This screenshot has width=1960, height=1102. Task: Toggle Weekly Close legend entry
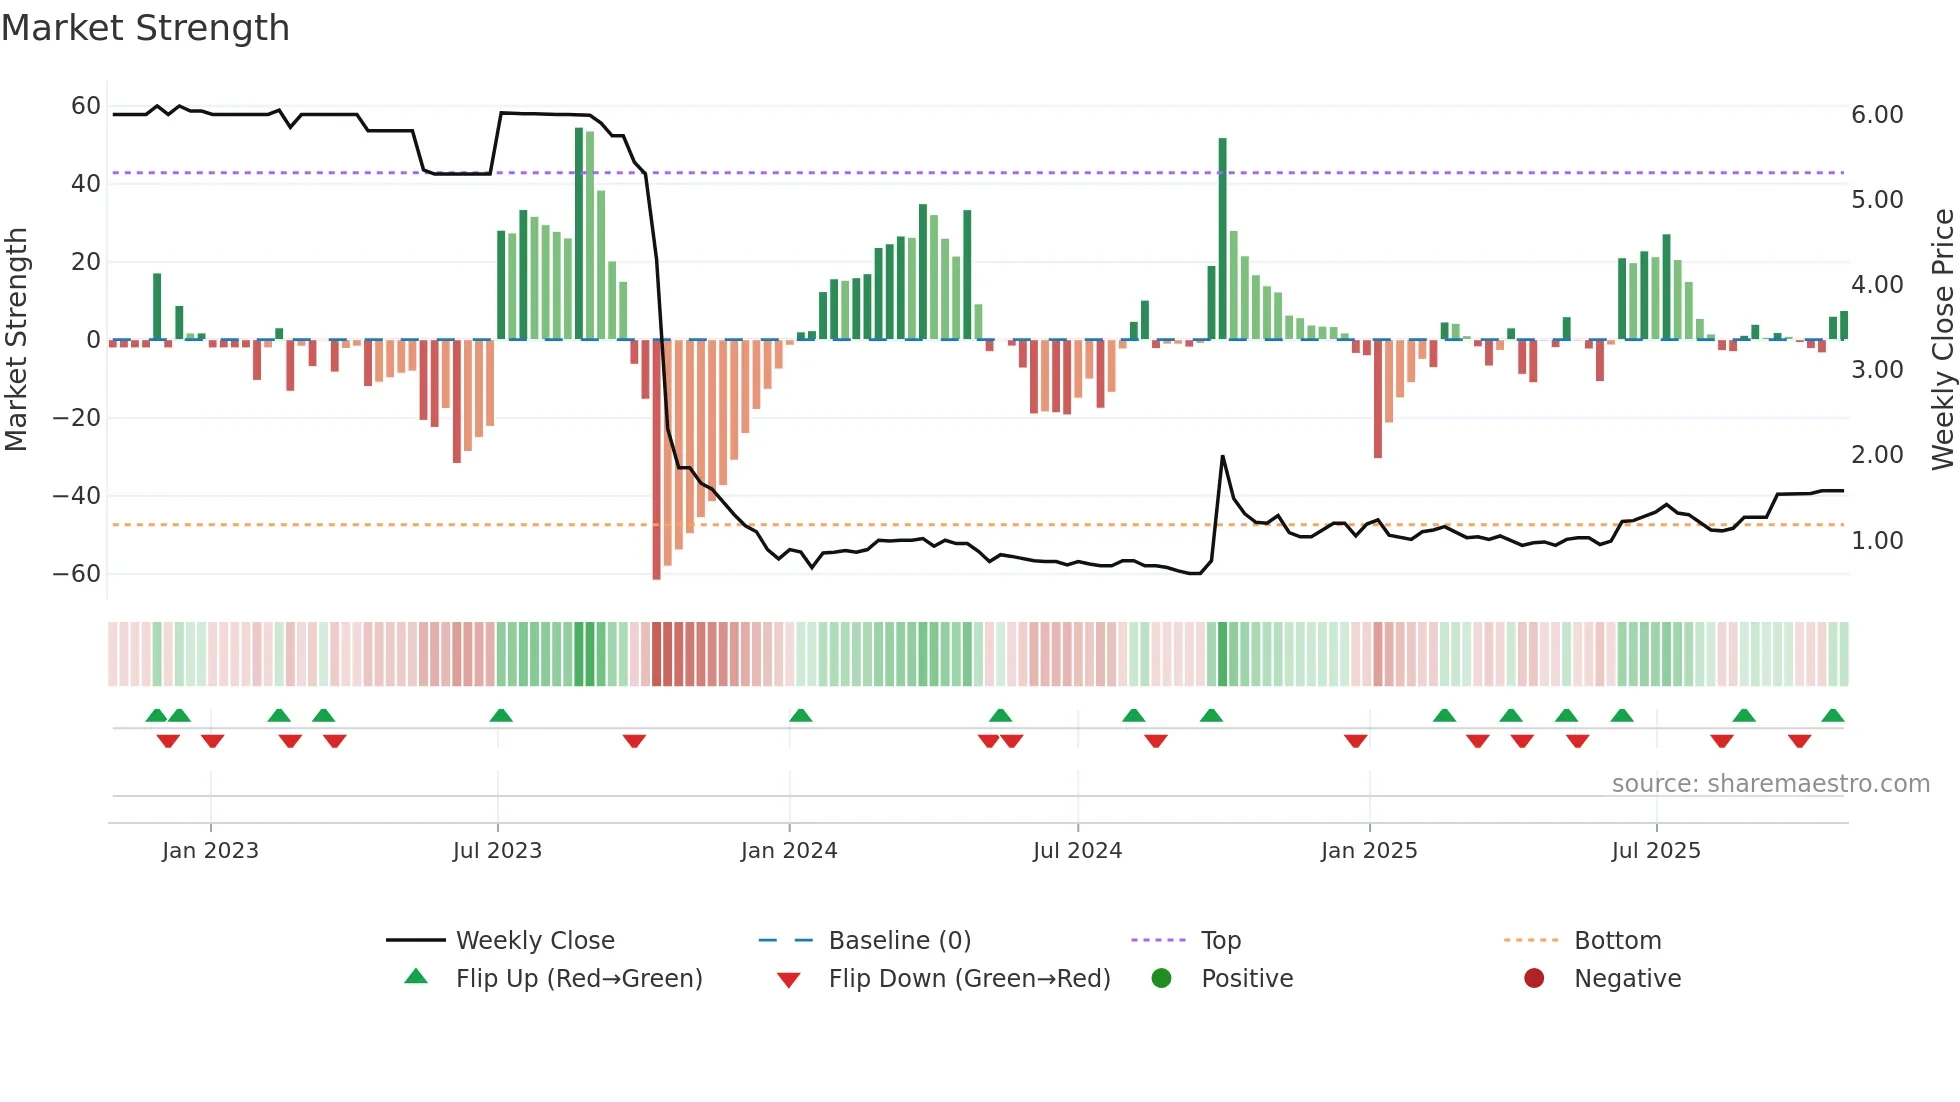click(534, 940)
